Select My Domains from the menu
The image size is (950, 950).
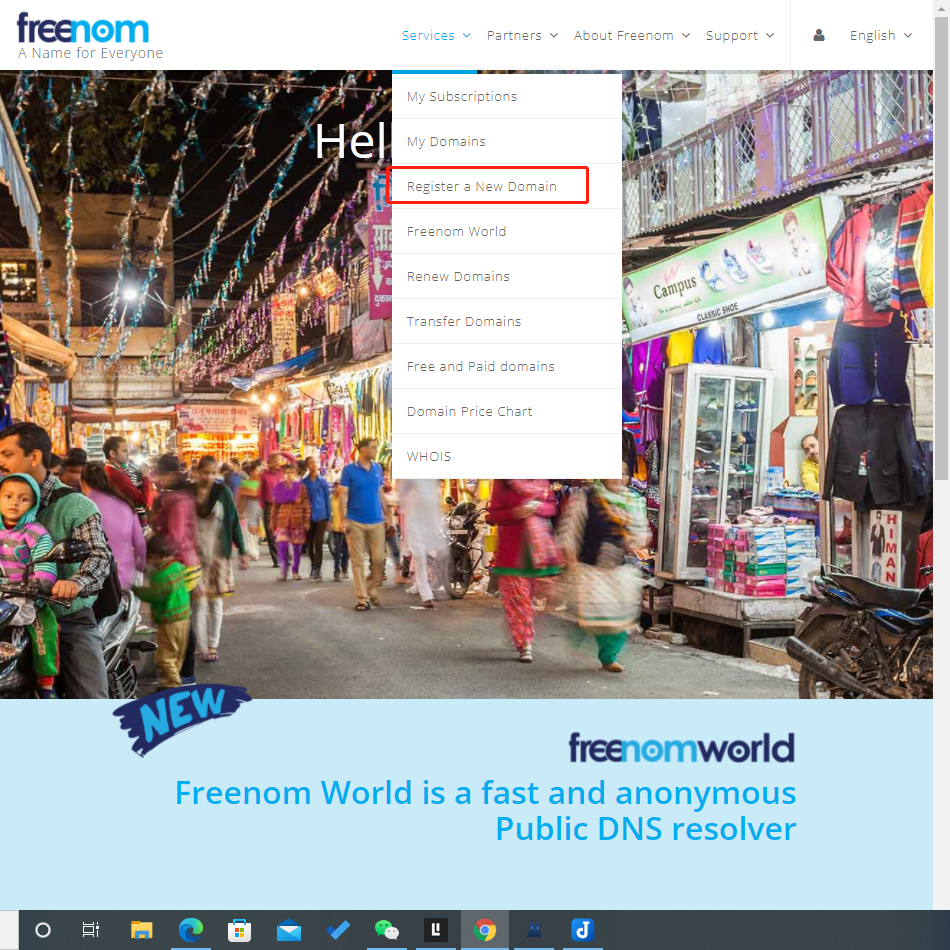[x=507, y=141]
